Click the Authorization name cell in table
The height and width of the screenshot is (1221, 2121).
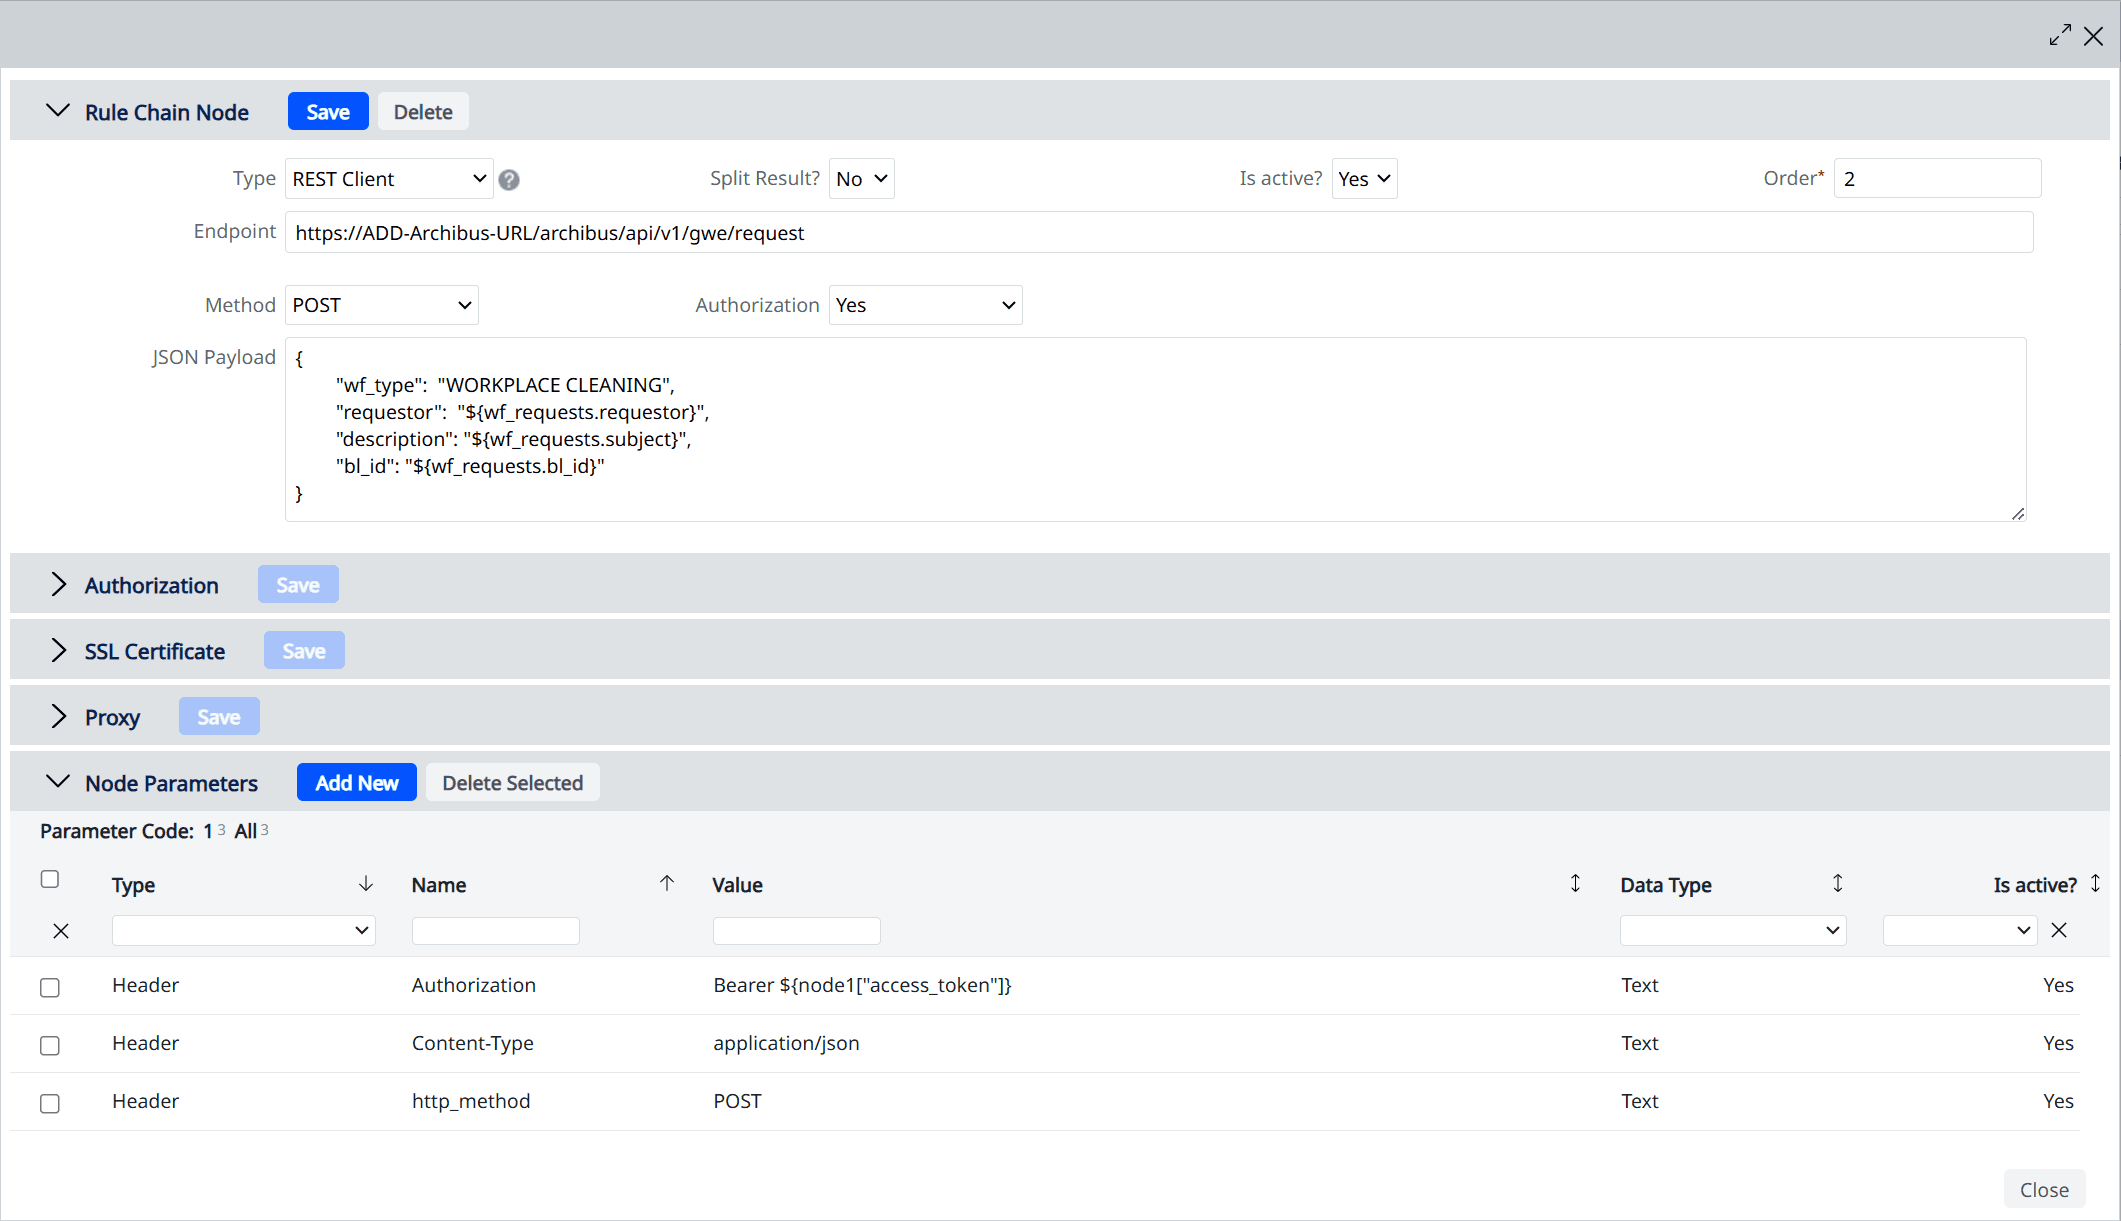click(x=474, y=985)
